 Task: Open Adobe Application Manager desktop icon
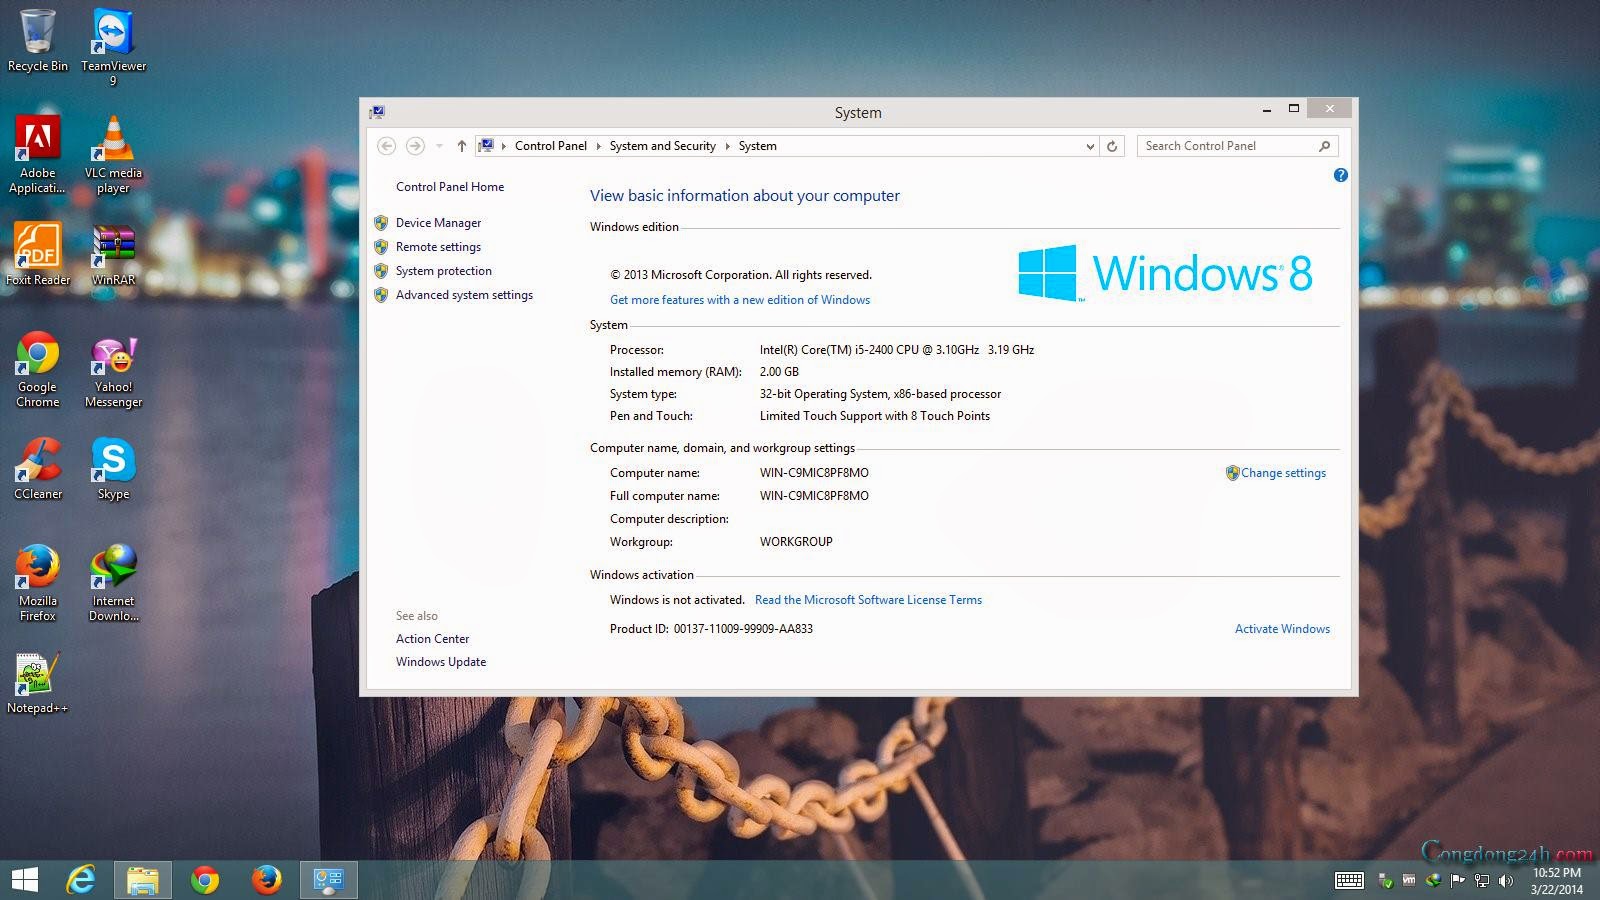[38, 154]
